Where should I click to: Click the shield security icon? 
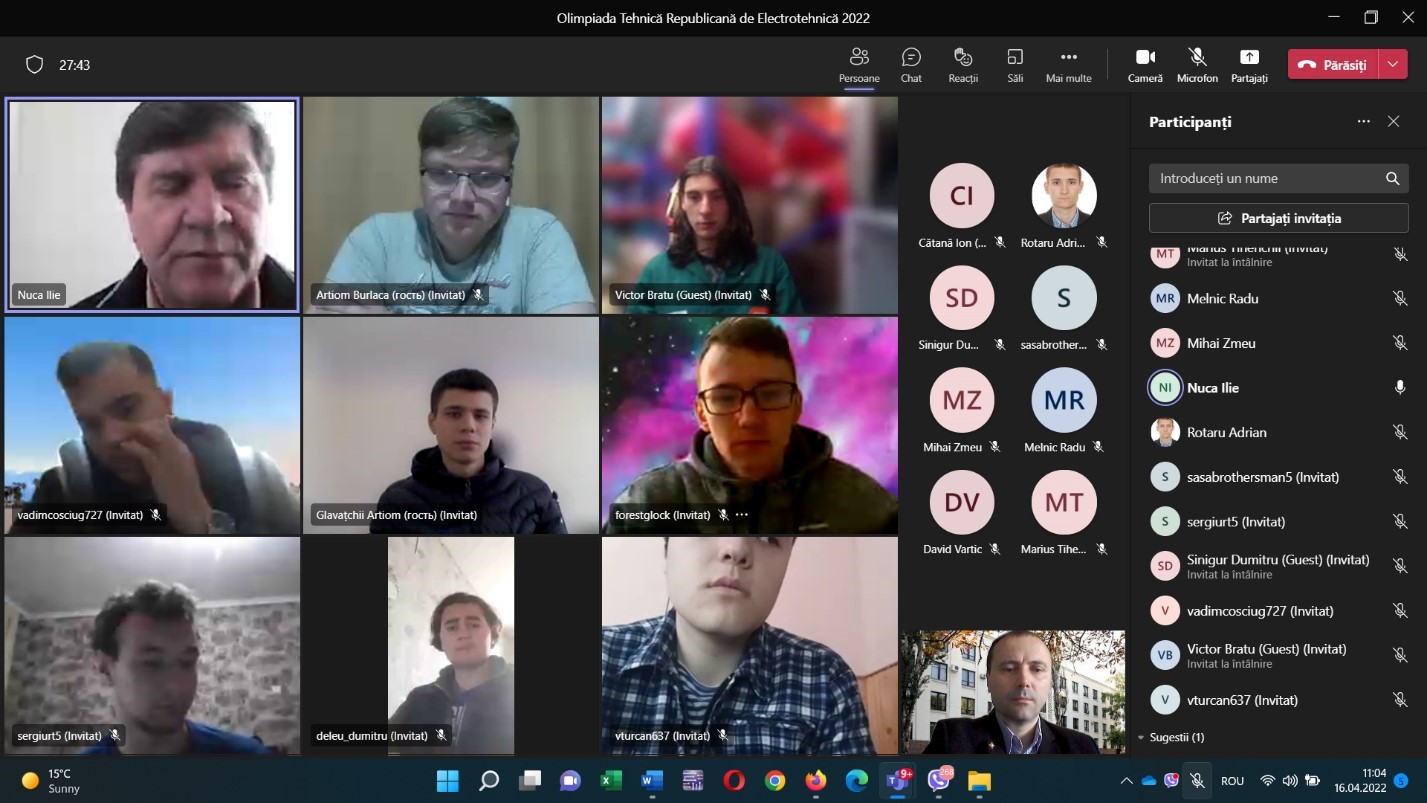(35, 65)
